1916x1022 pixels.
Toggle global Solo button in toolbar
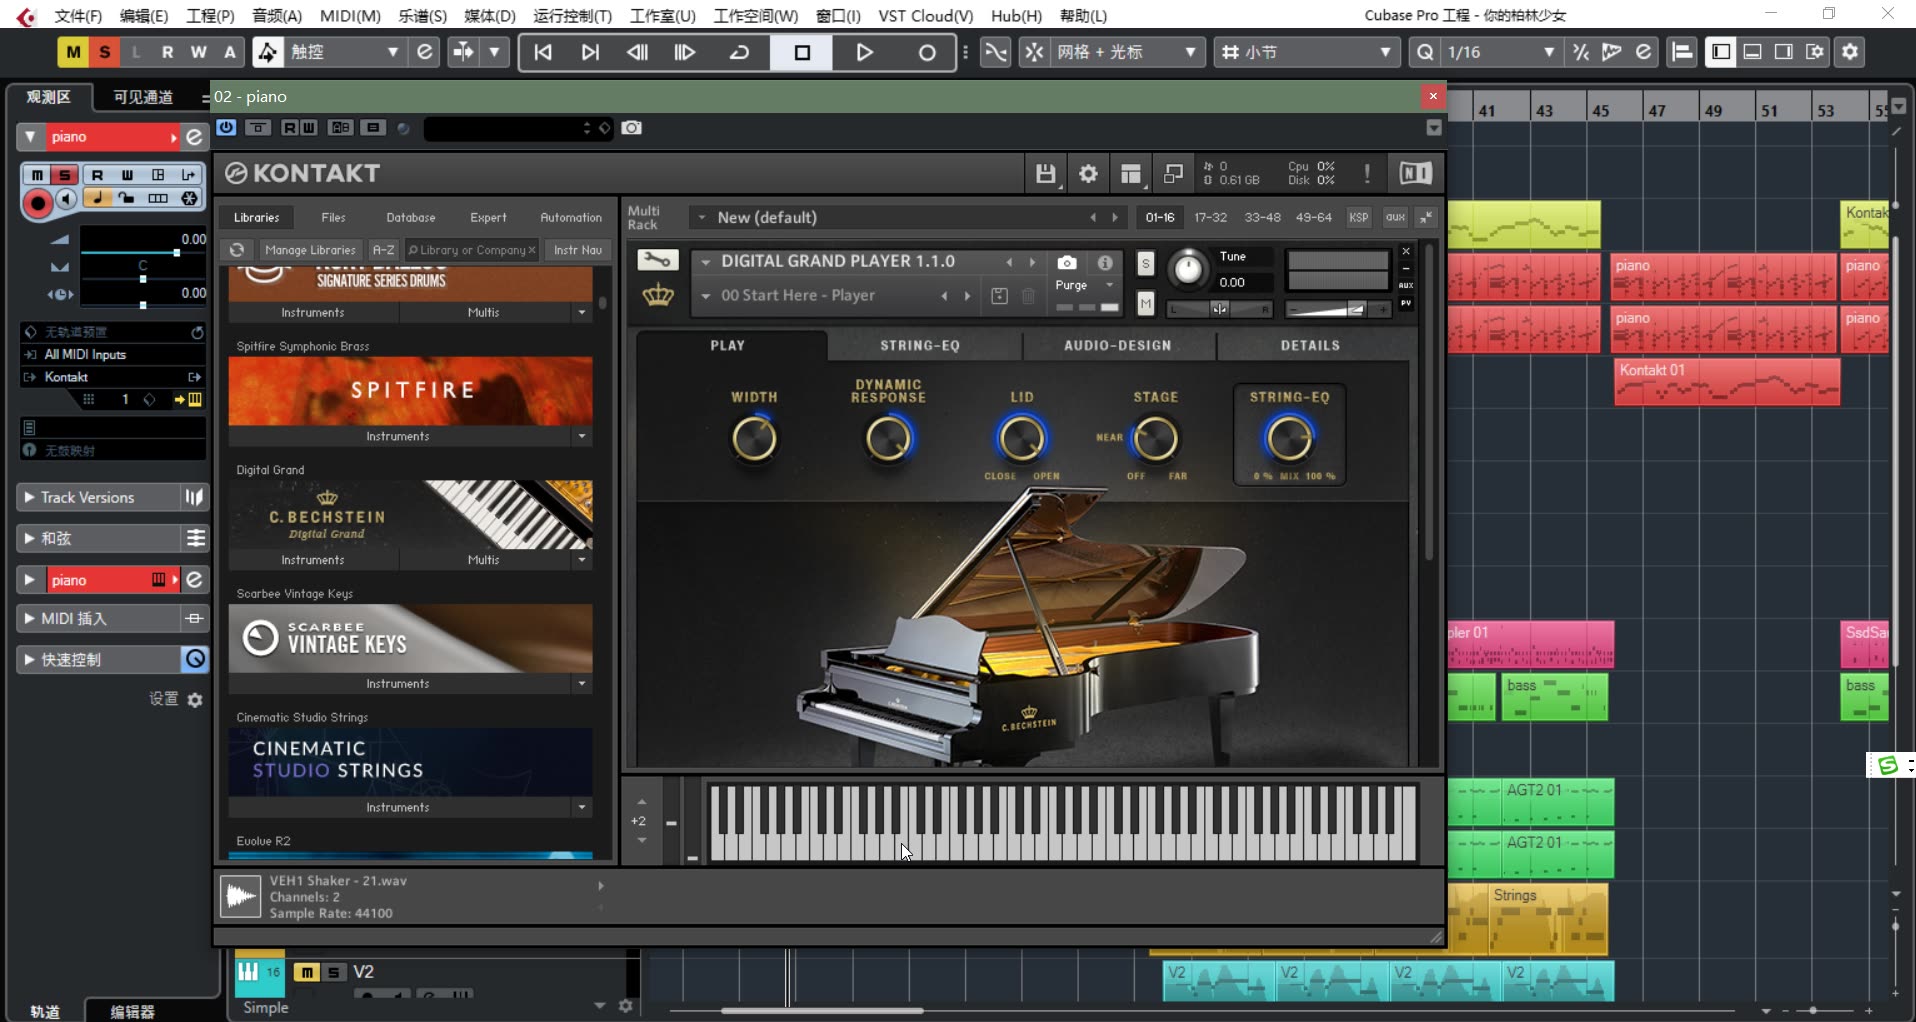pos(104,52)
